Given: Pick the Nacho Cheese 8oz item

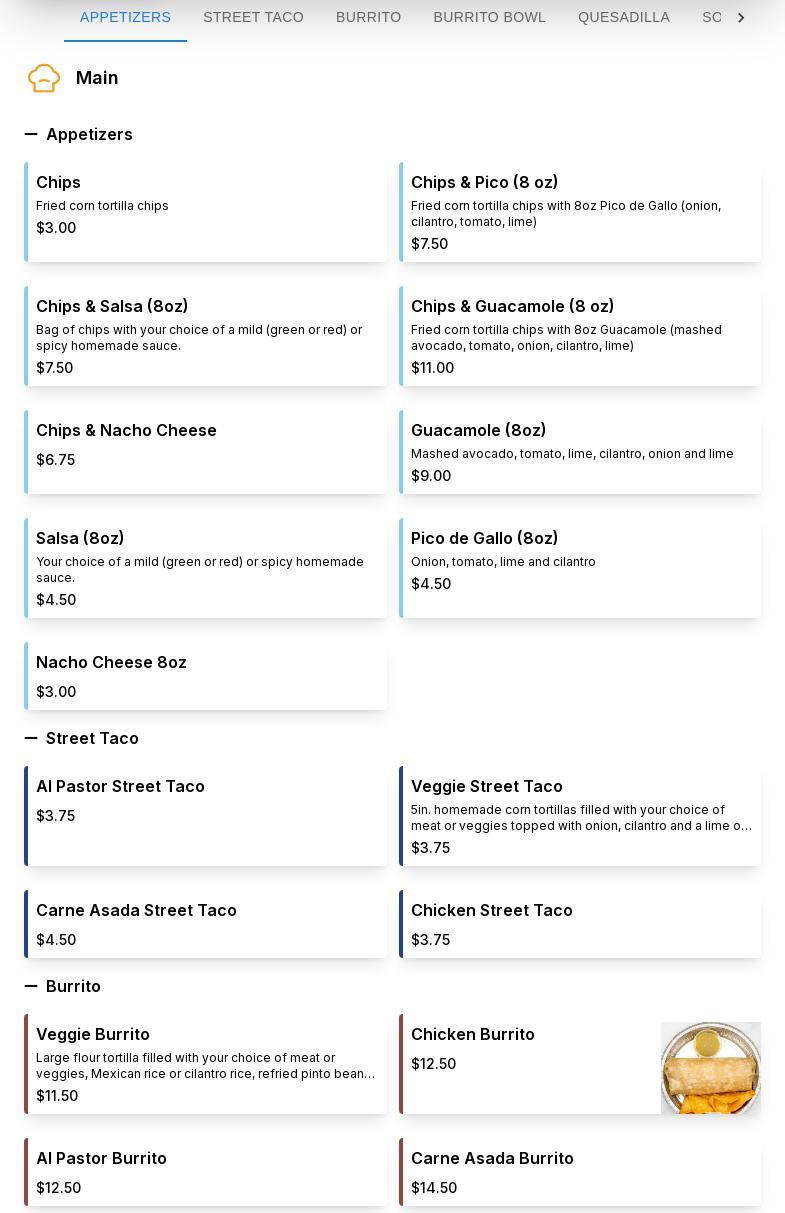Looking at the screenshot, I should 206,676.
